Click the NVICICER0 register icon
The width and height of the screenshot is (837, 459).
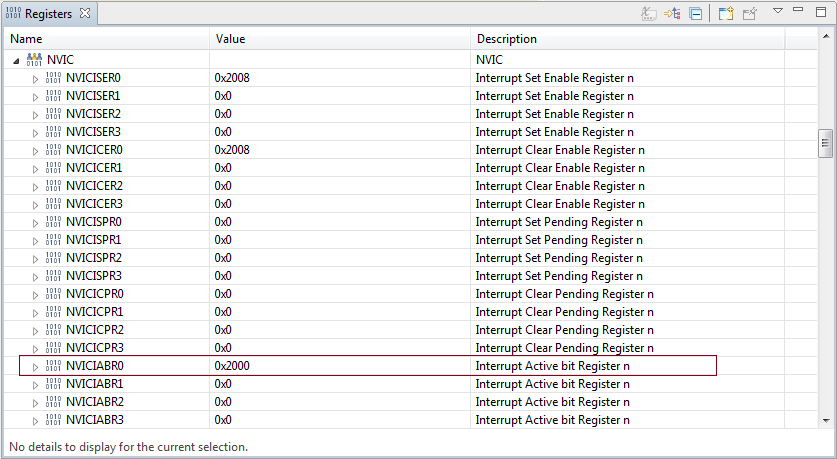53,150
